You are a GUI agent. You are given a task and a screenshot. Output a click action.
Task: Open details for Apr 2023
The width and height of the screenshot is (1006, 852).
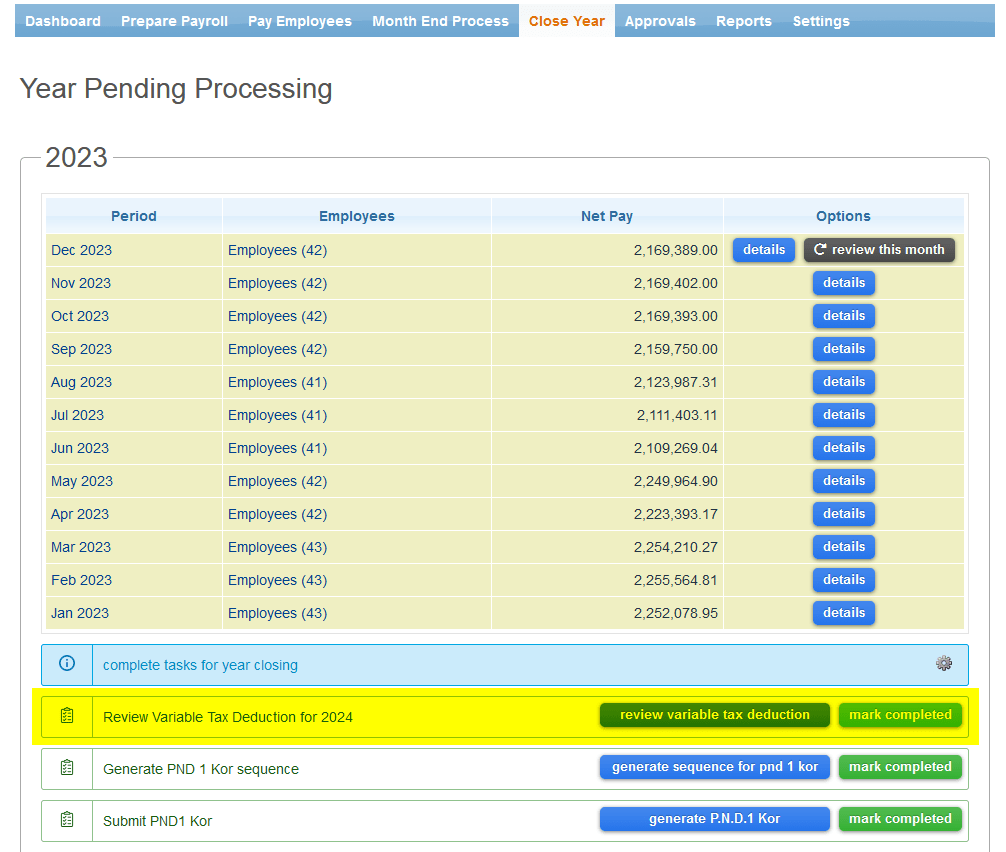(x=844, y=514)
